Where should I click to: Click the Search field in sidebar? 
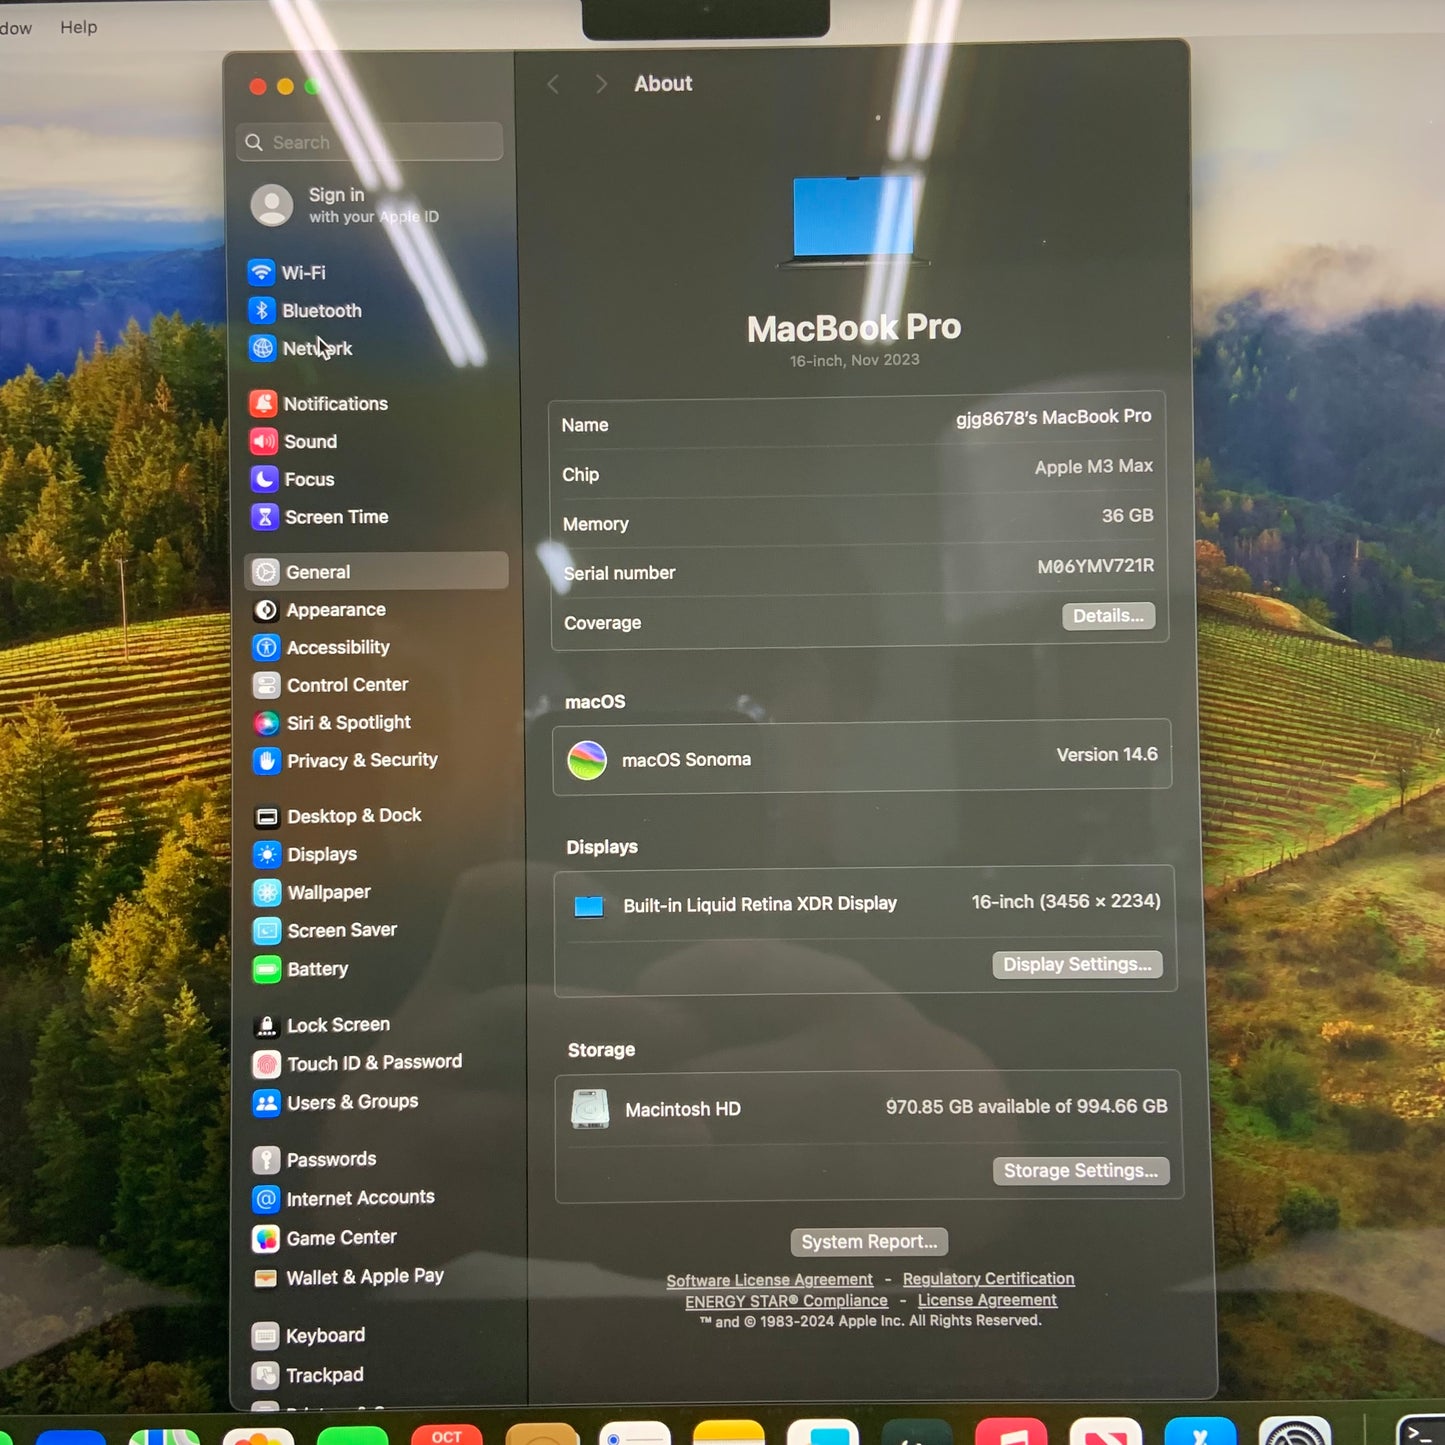coord(370,142)
